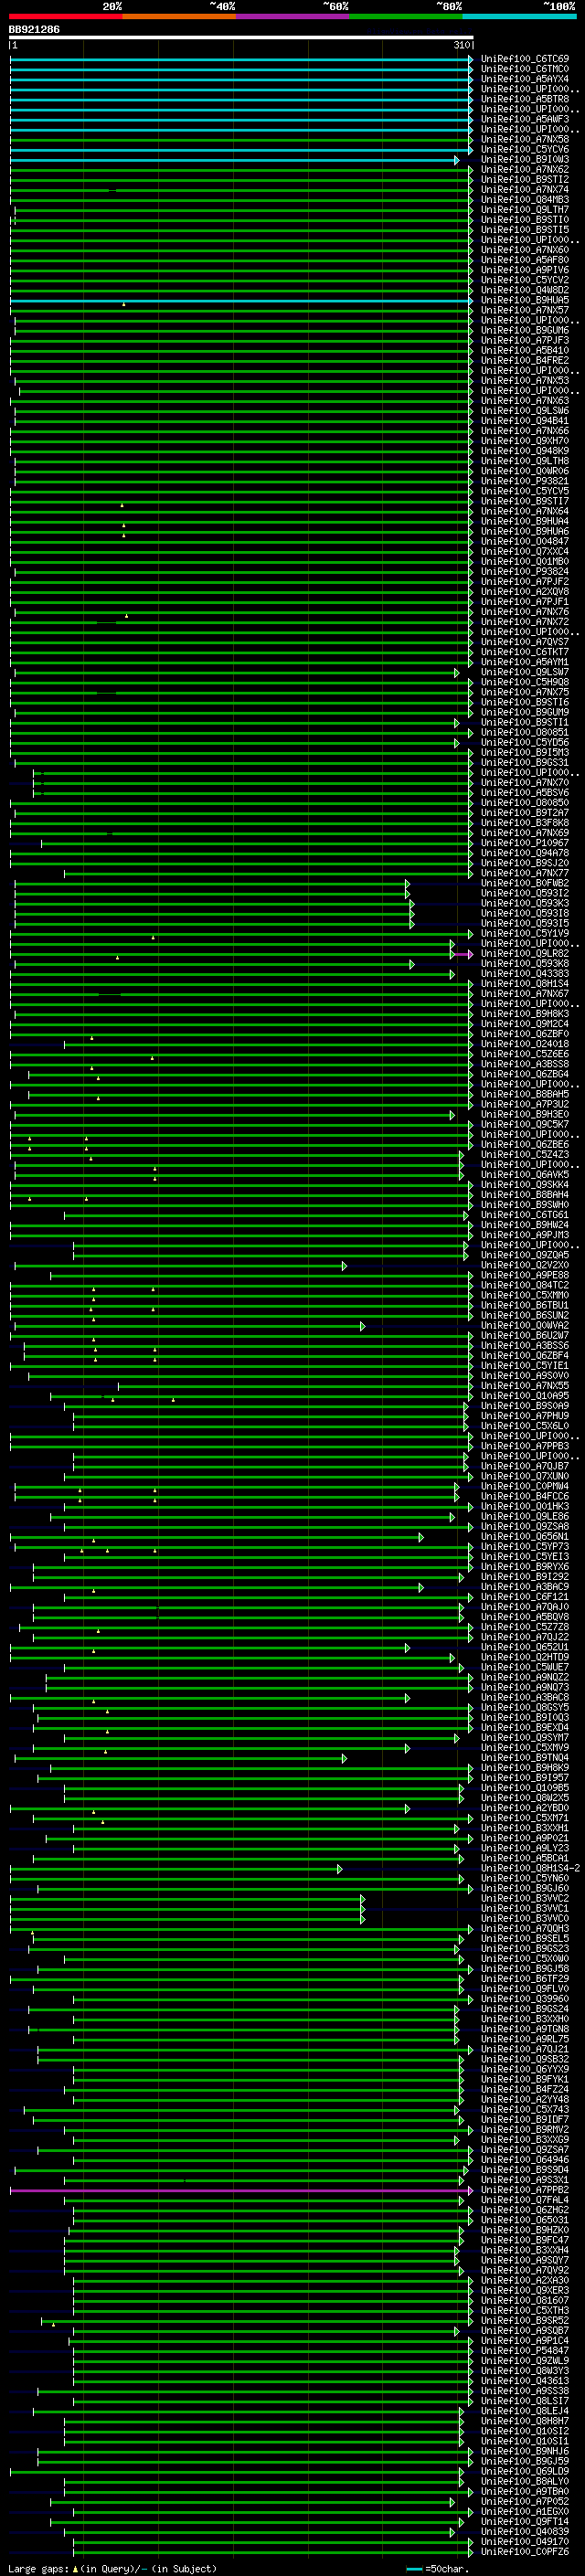This screenshot has width=585, height=2576.
Task: Click the red ~20% identity legend segment
Action: 66,17
